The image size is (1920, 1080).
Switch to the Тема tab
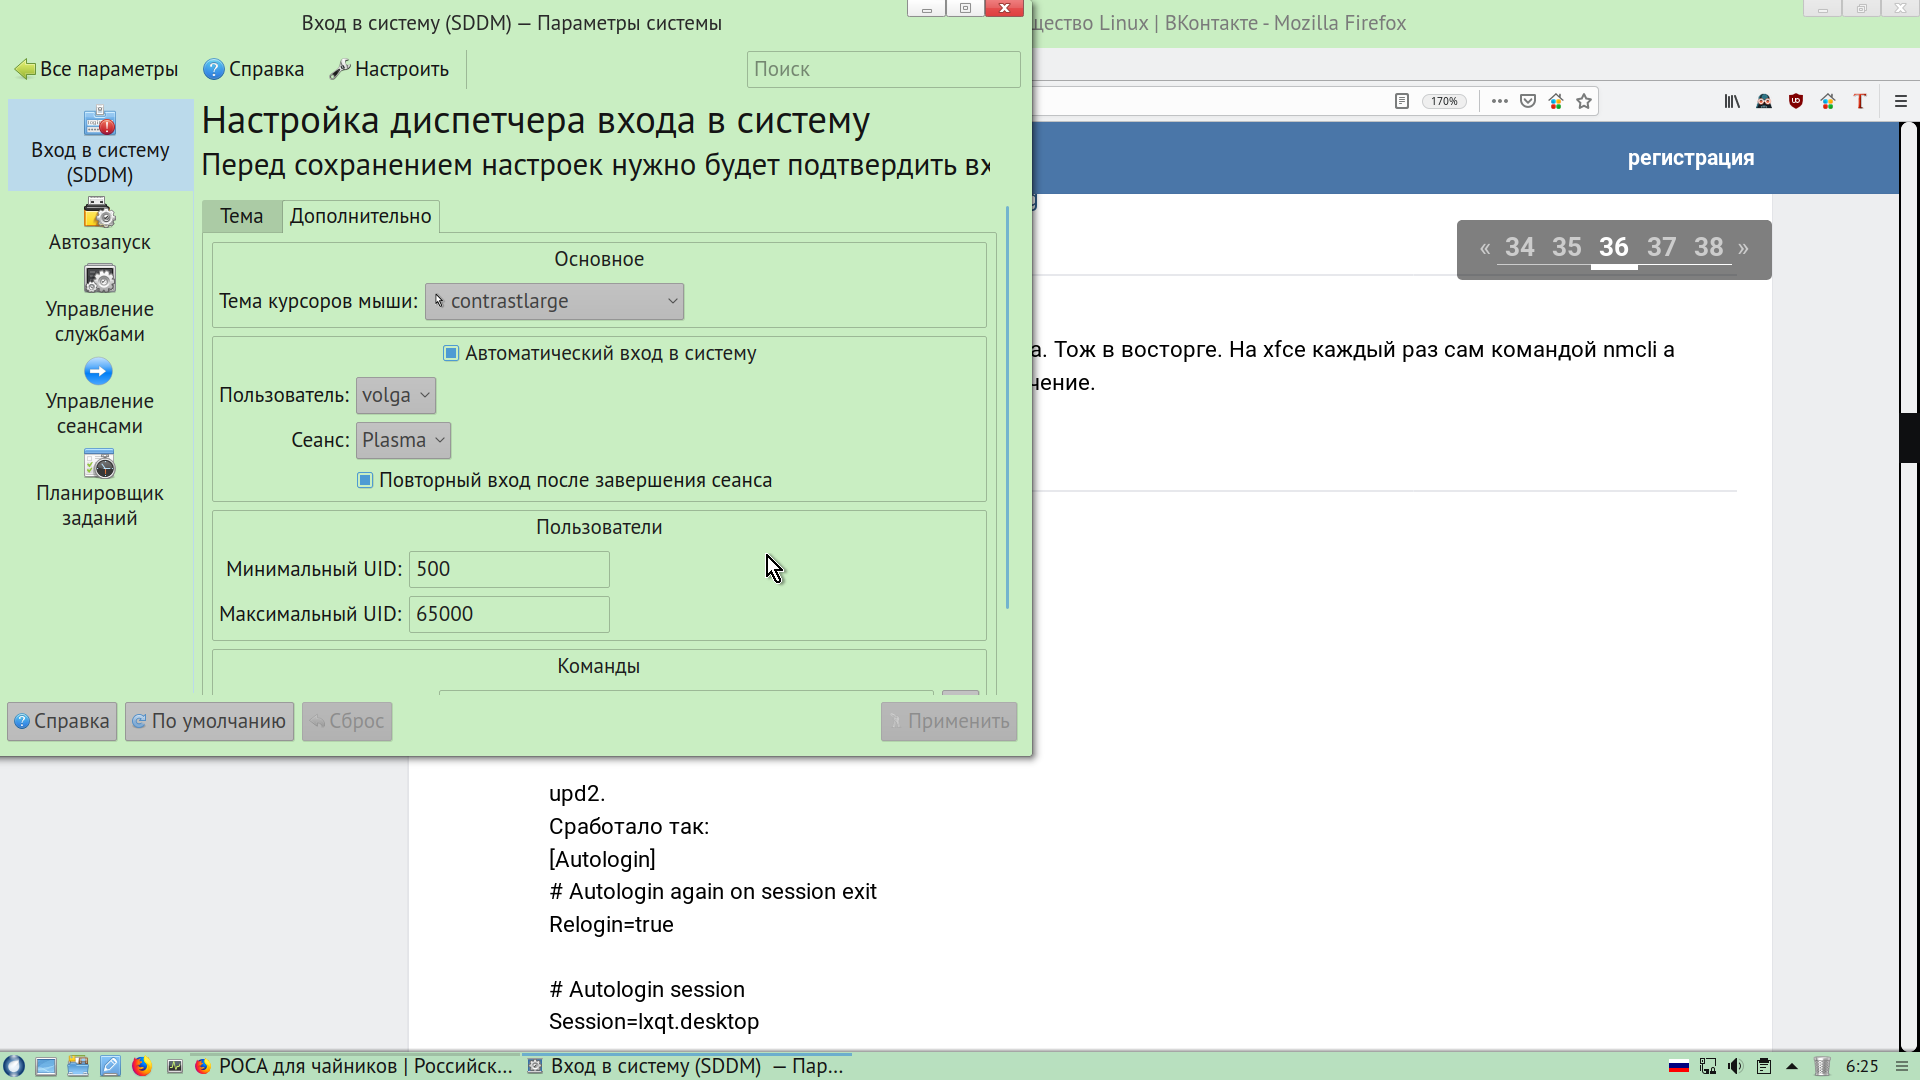click(241, 216)
